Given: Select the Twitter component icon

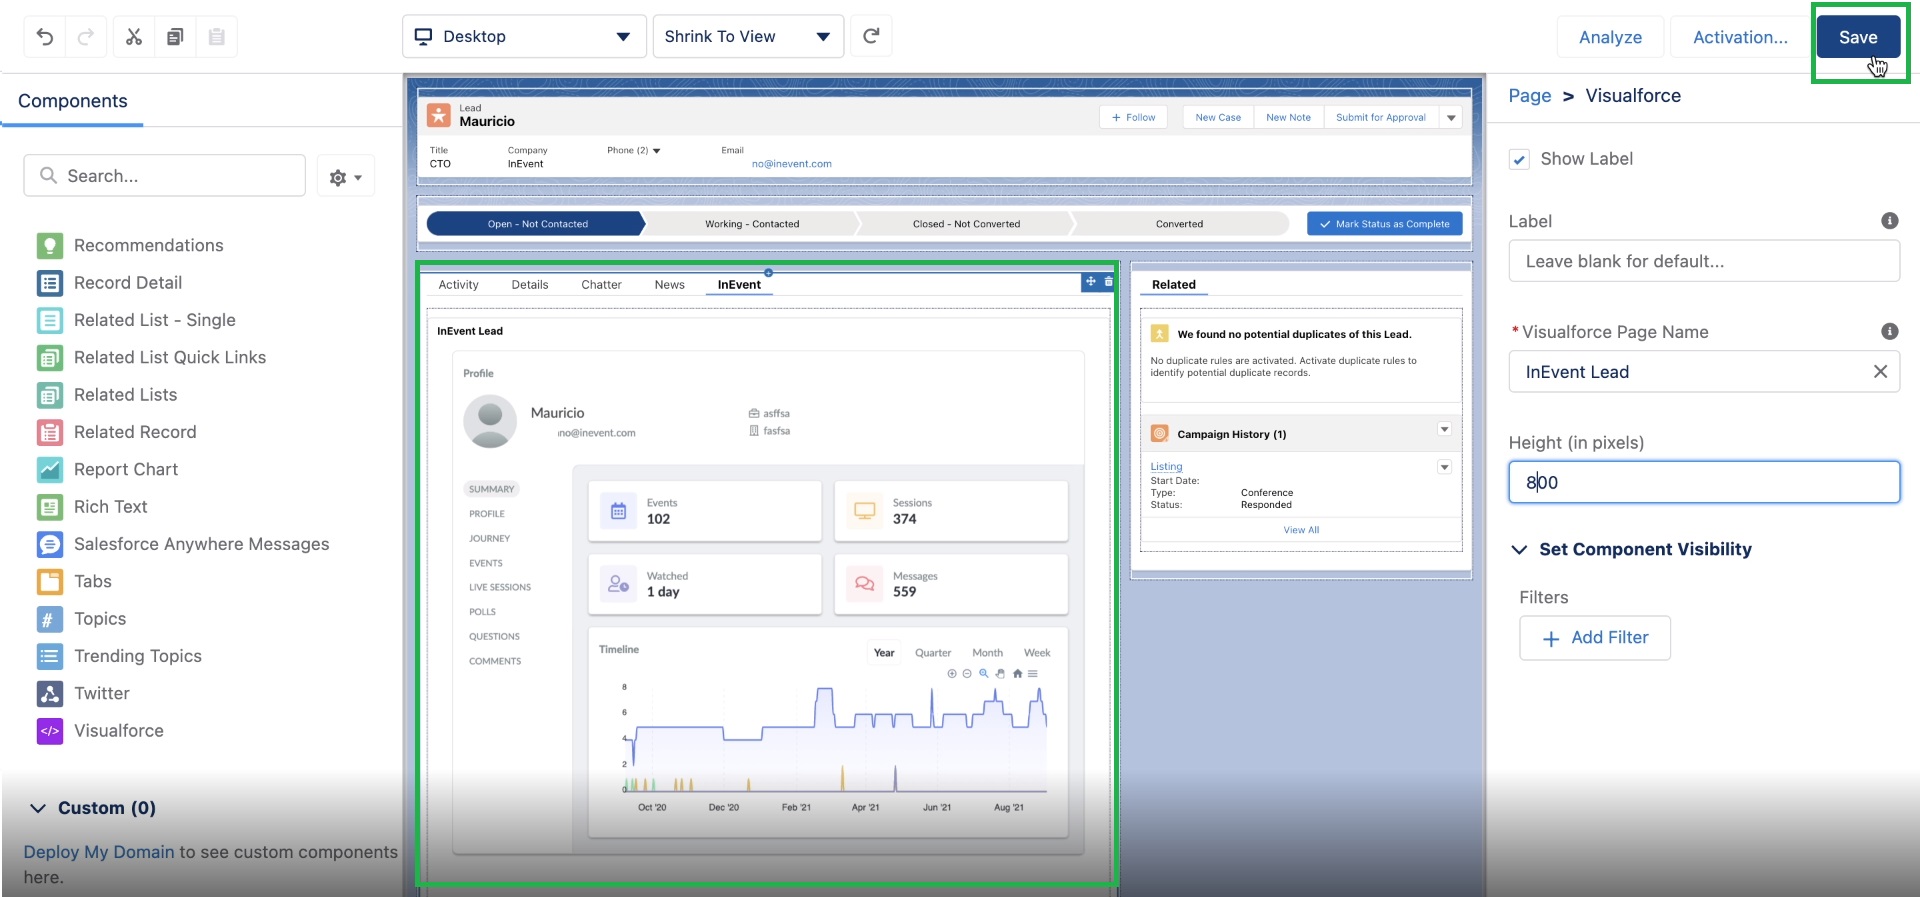Looking at the screenshot, I should (x=50, y=693).
